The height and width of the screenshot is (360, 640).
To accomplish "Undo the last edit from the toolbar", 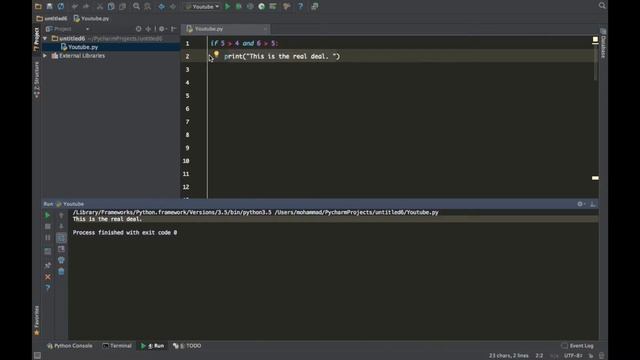I will click(75, 7).
